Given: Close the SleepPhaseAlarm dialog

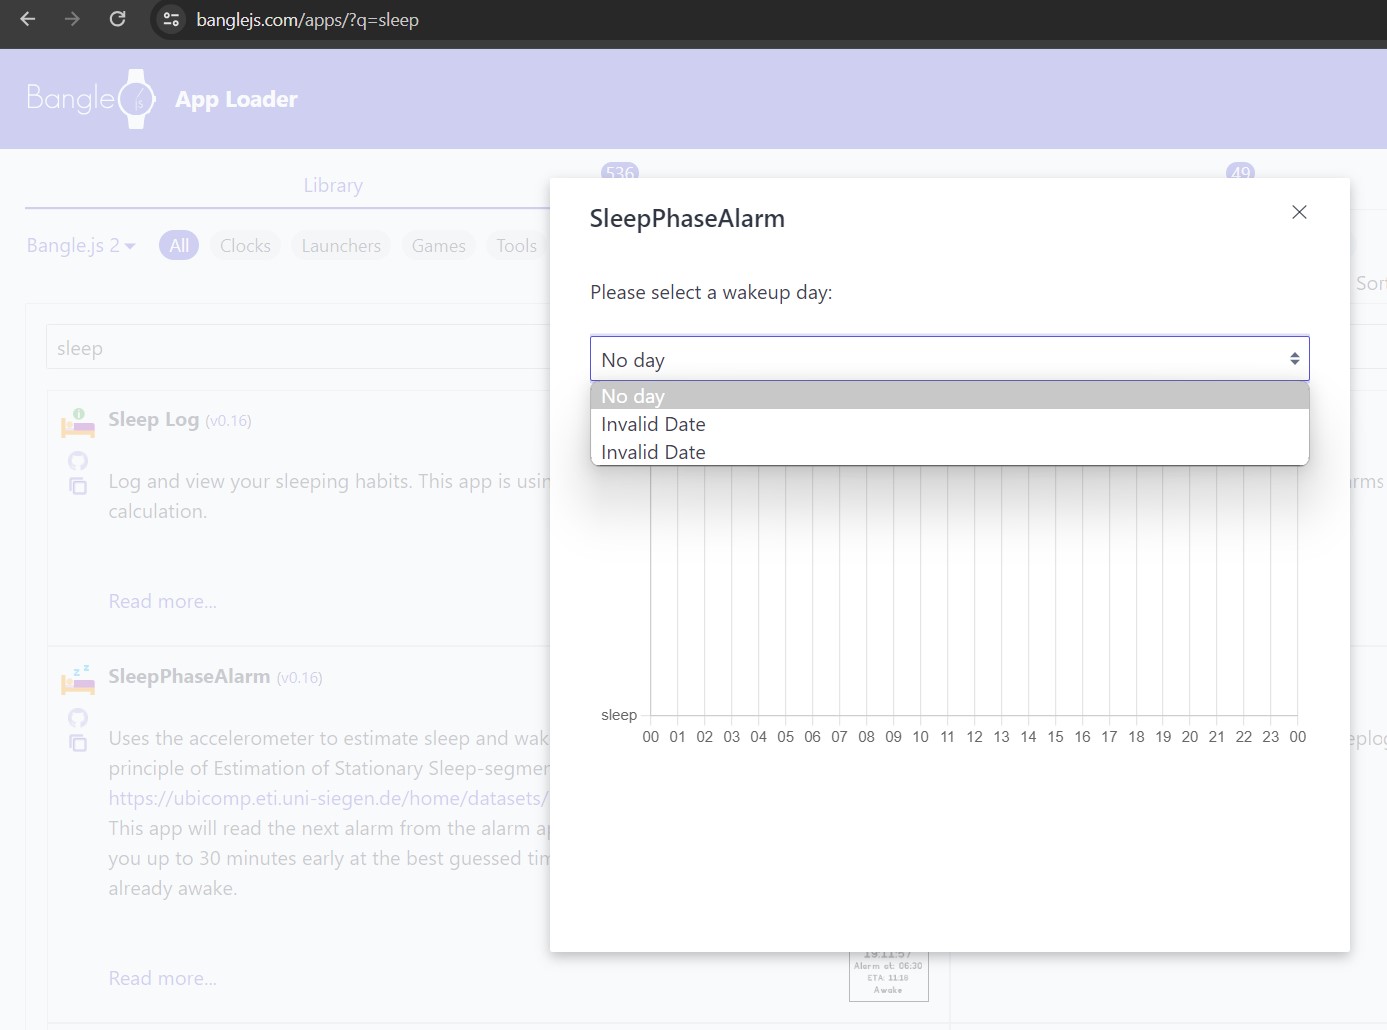Looking at the screenshot, I should tap(1299, 212).
